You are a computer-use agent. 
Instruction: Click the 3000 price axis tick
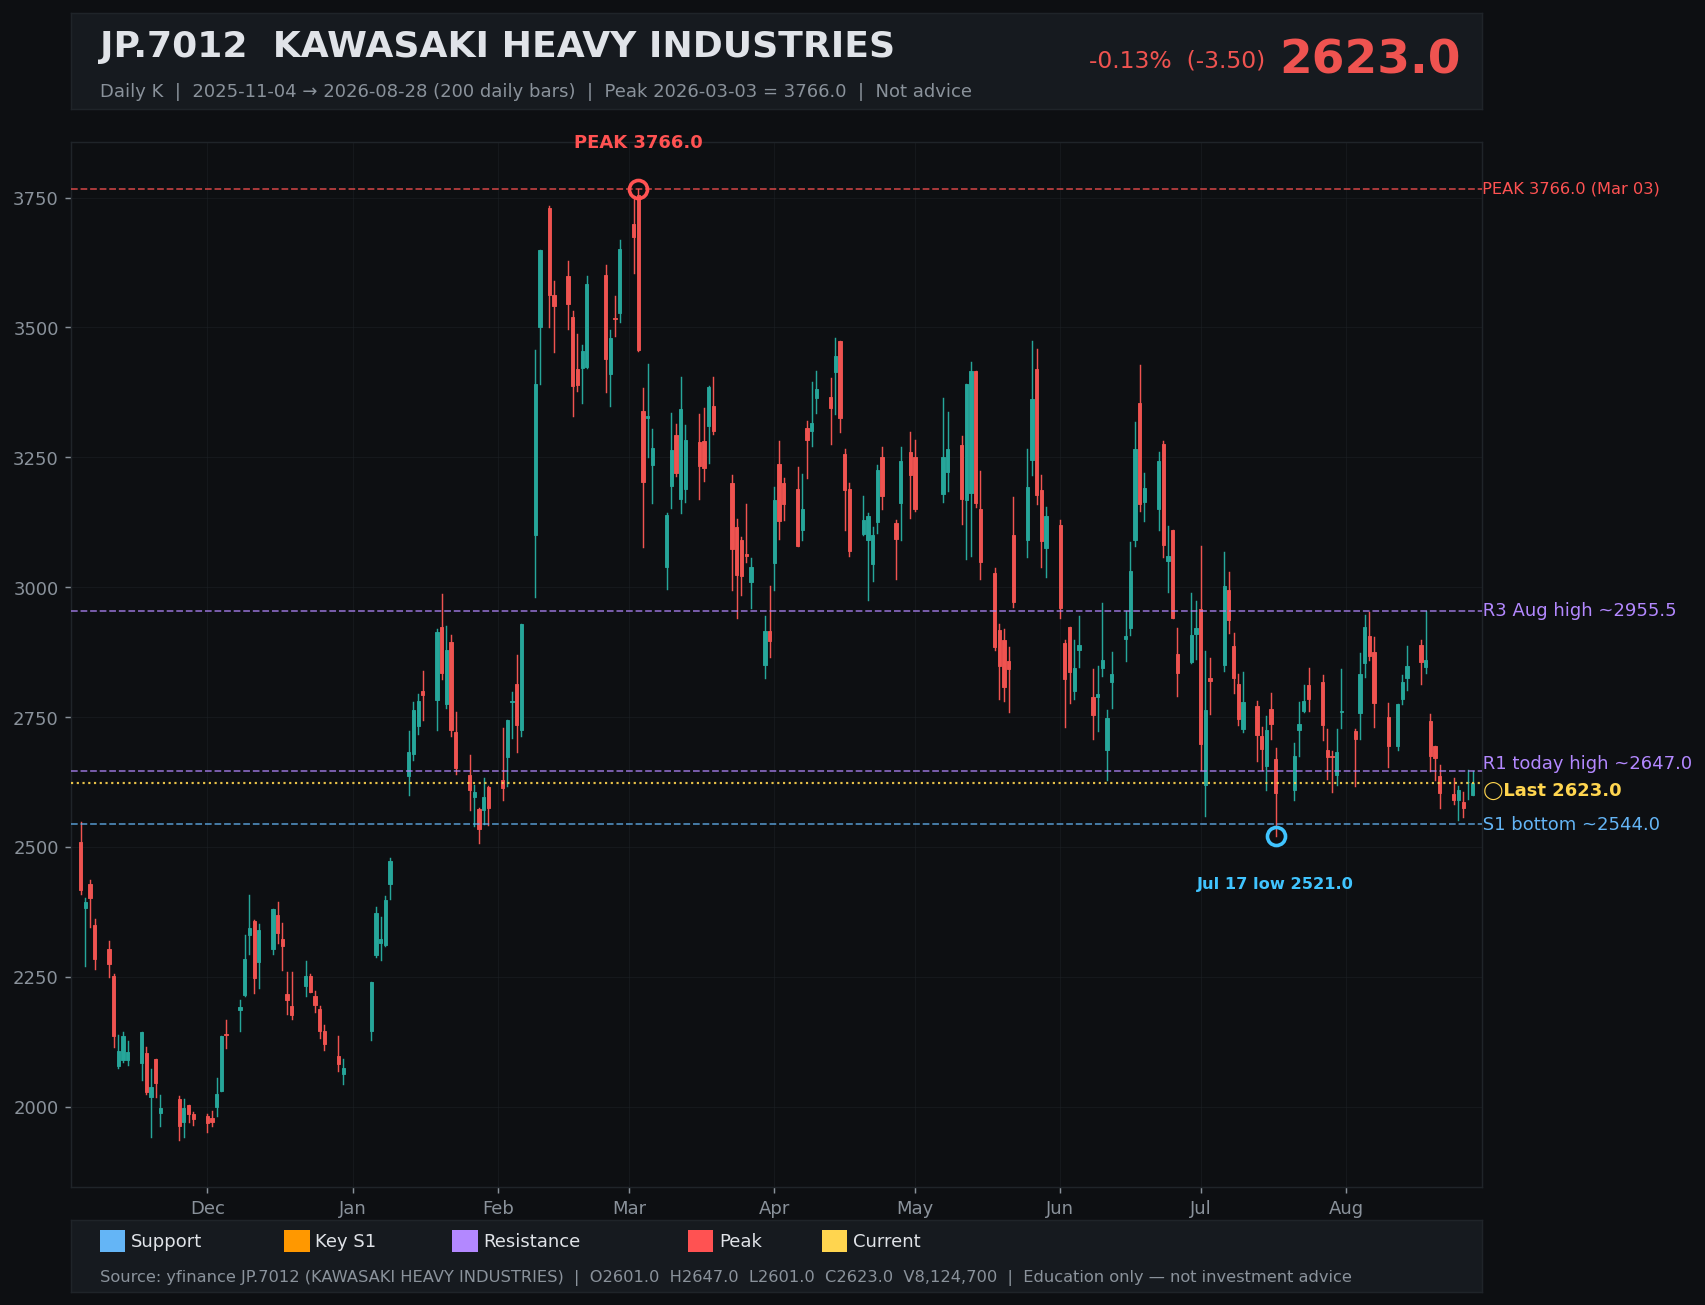36,588
